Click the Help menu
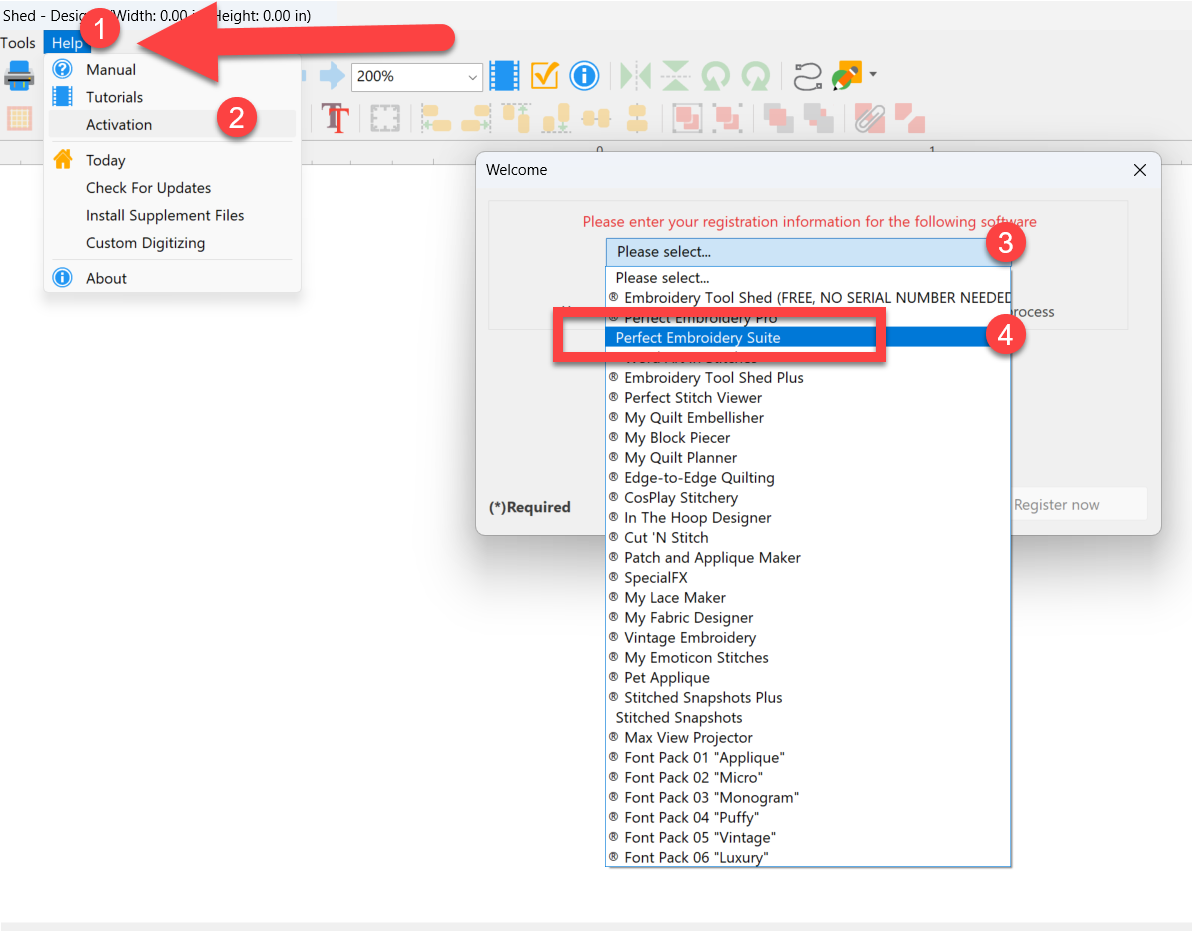The width and height of the screenshot is (1192, 931). pyautogui.click(x=67, y=43)
